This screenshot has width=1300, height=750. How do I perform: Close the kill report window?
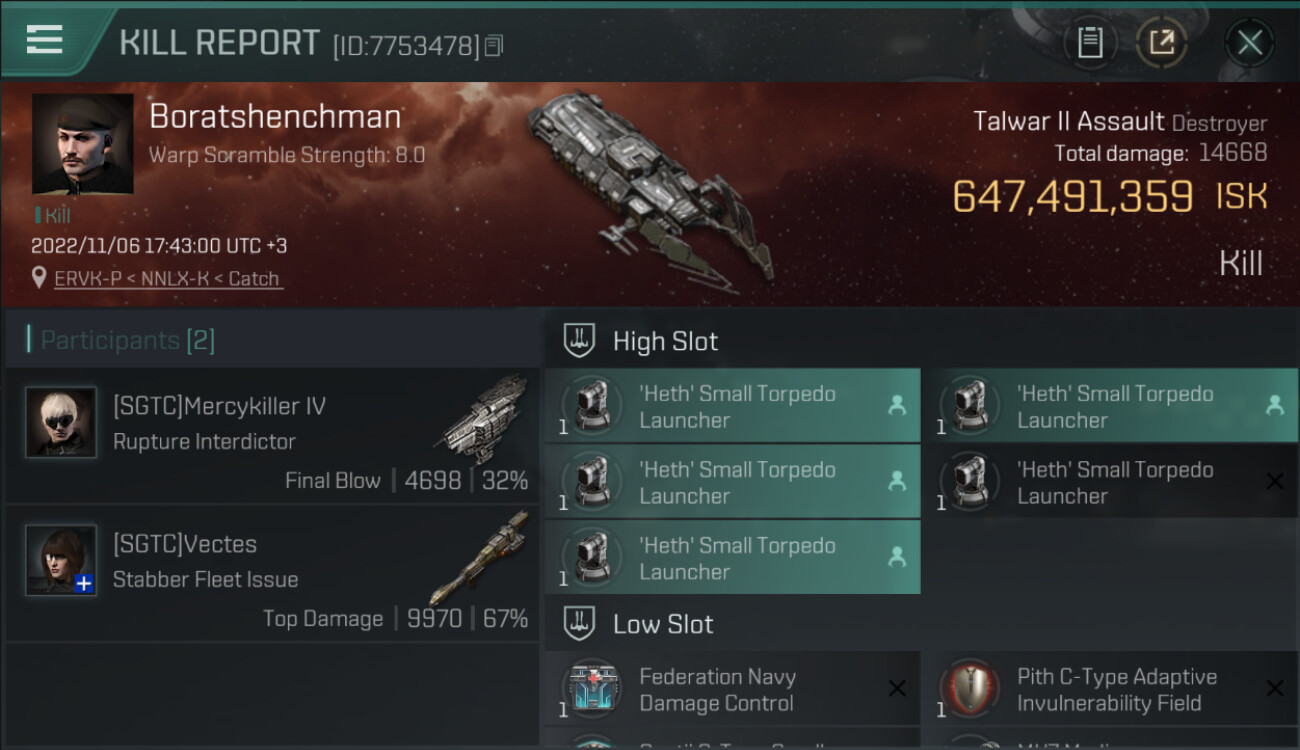1249,42
